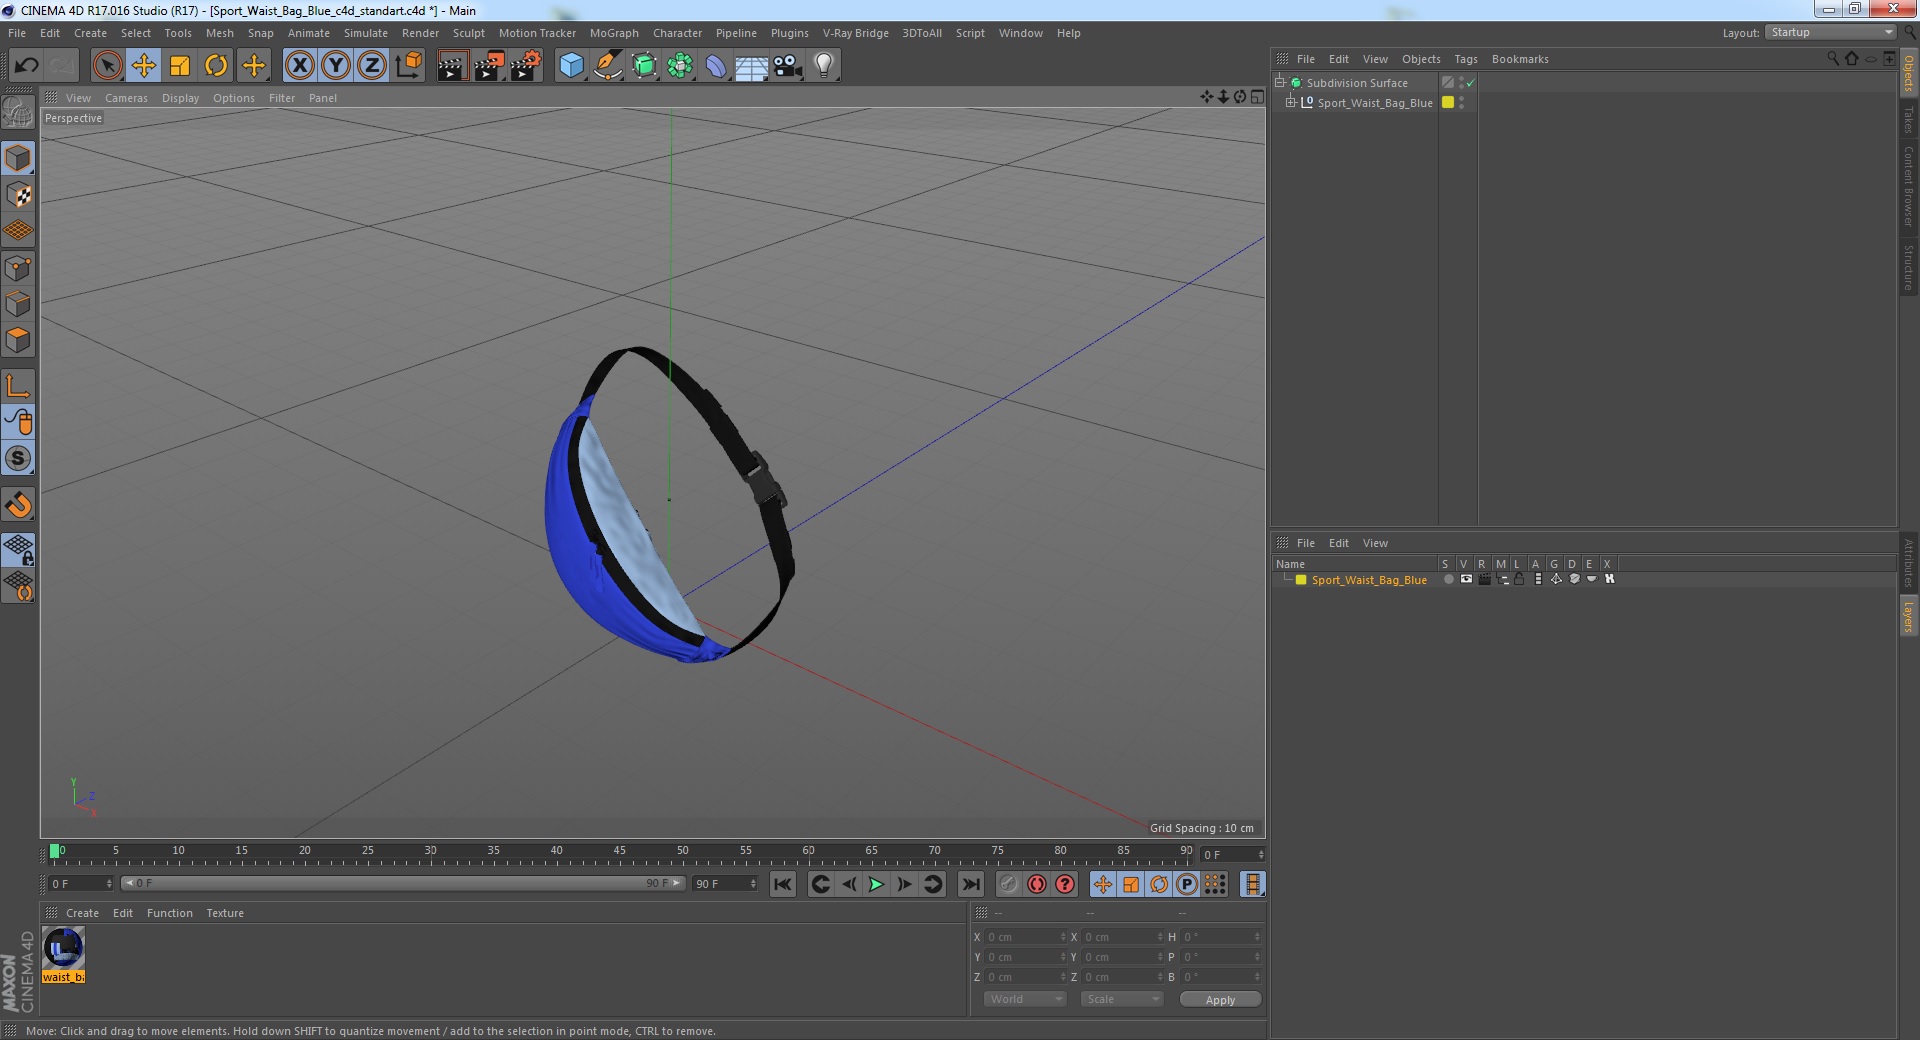Screen dimensions: 1920x1040
Task: Toggle Autokeying button
Action: pyautogui.click(x=1037, y=884)
